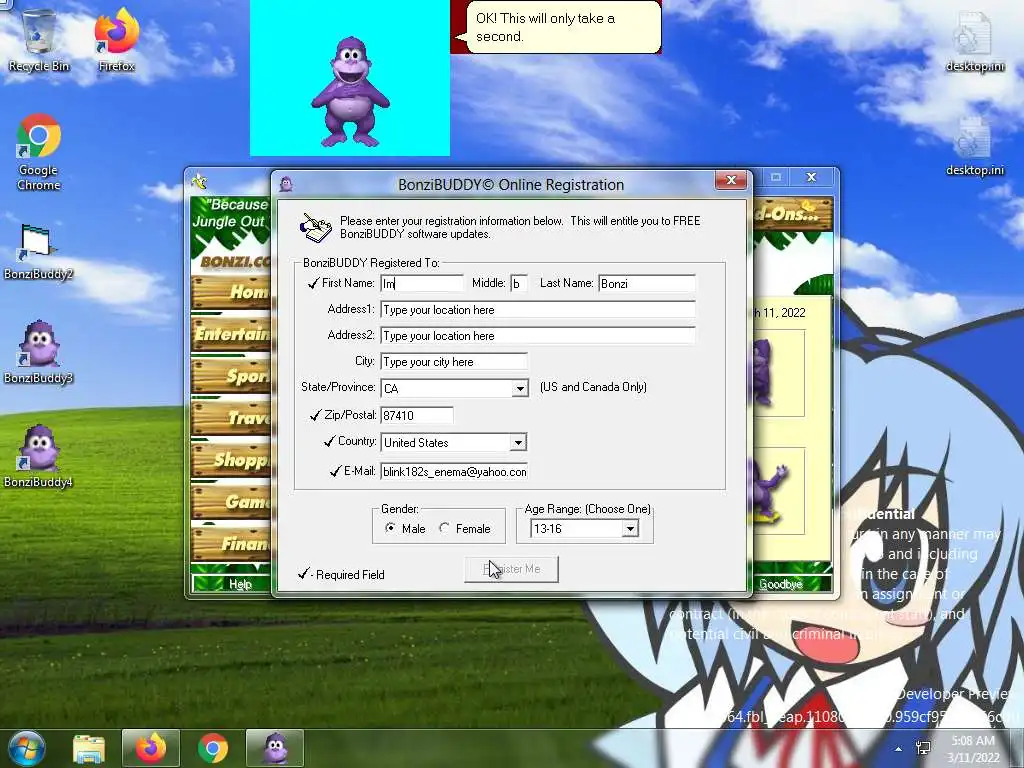Viewport: 1024px width, 768px height.
Task: Focus the Zip/Postal field
Action: [417, 415]
